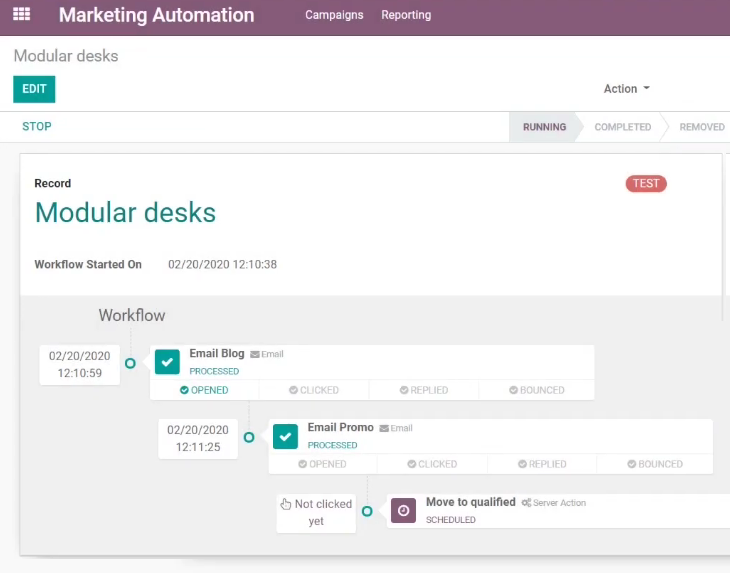The height and width of the screenshot is (573, 730).
Task: Click the EDIT button
Action: (34, 89)
